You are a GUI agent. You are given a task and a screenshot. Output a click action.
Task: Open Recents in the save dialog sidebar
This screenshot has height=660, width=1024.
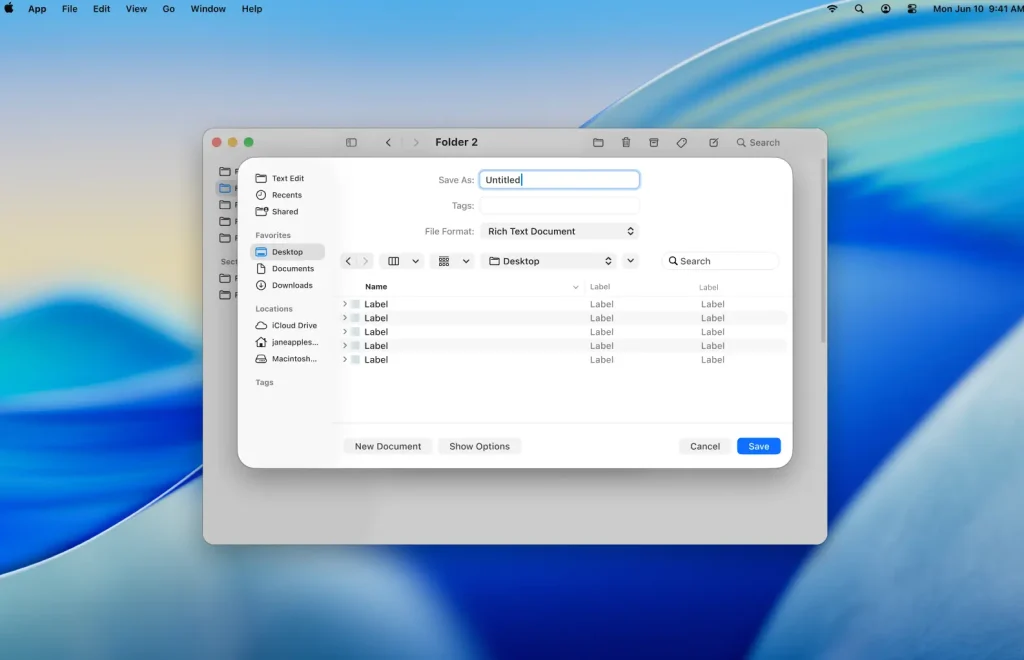[286, 195]
